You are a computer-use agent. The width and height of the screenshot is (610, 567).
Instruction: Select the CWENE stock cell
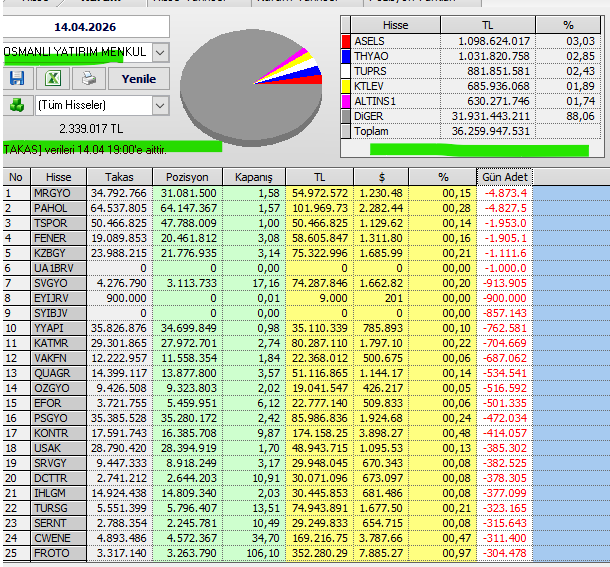click(x=58, y=538)
